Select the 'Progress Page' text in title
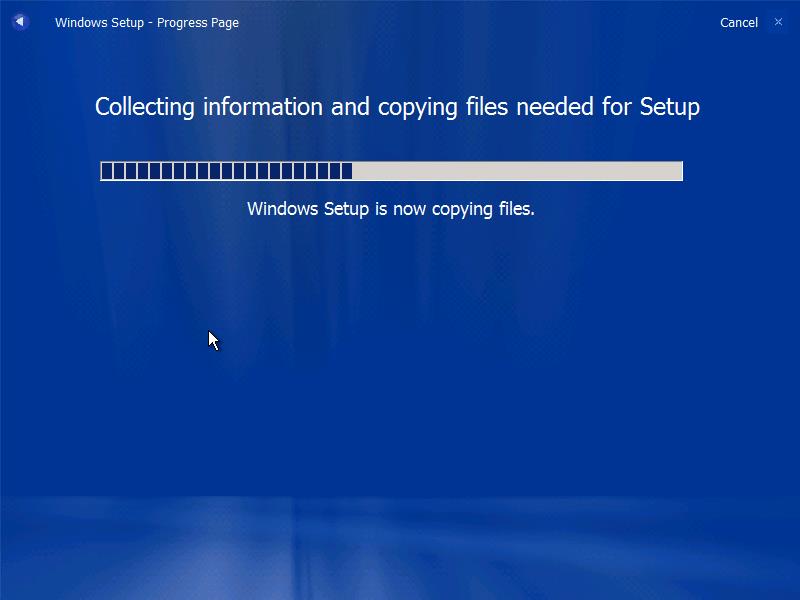 pos(198,22)
